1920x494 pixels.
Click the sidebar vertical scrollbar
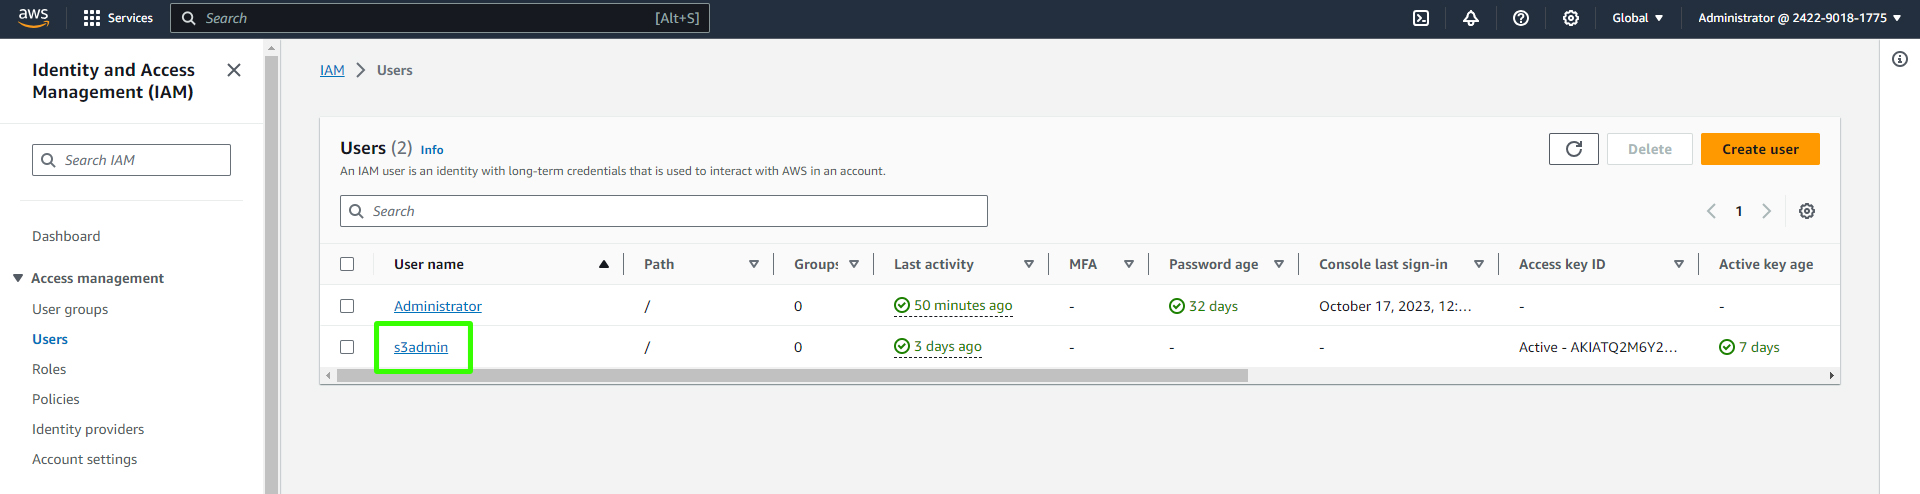click(x=271, y=273)
